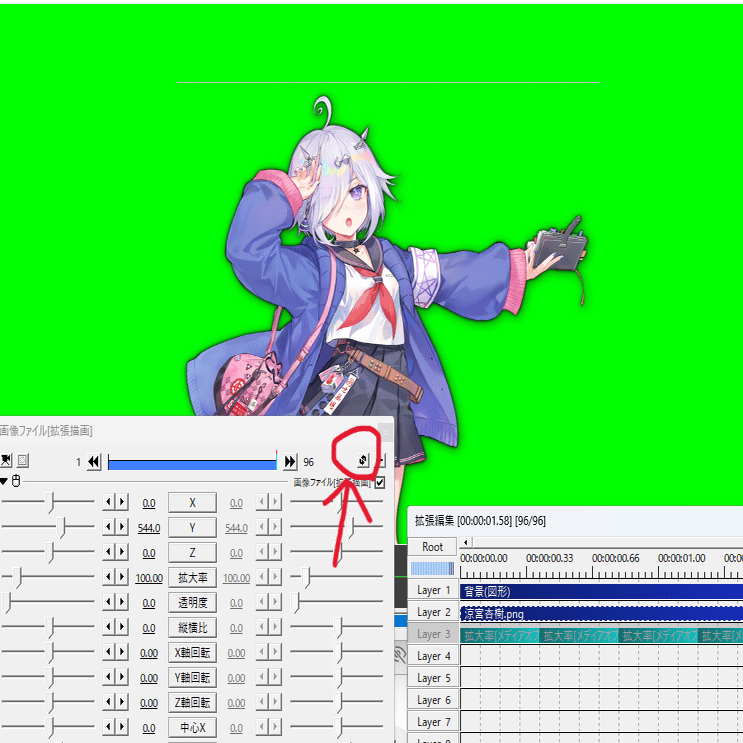Click timeline scroll-left arrow beside Root
The image size is (743, 743).
point(466,542)
